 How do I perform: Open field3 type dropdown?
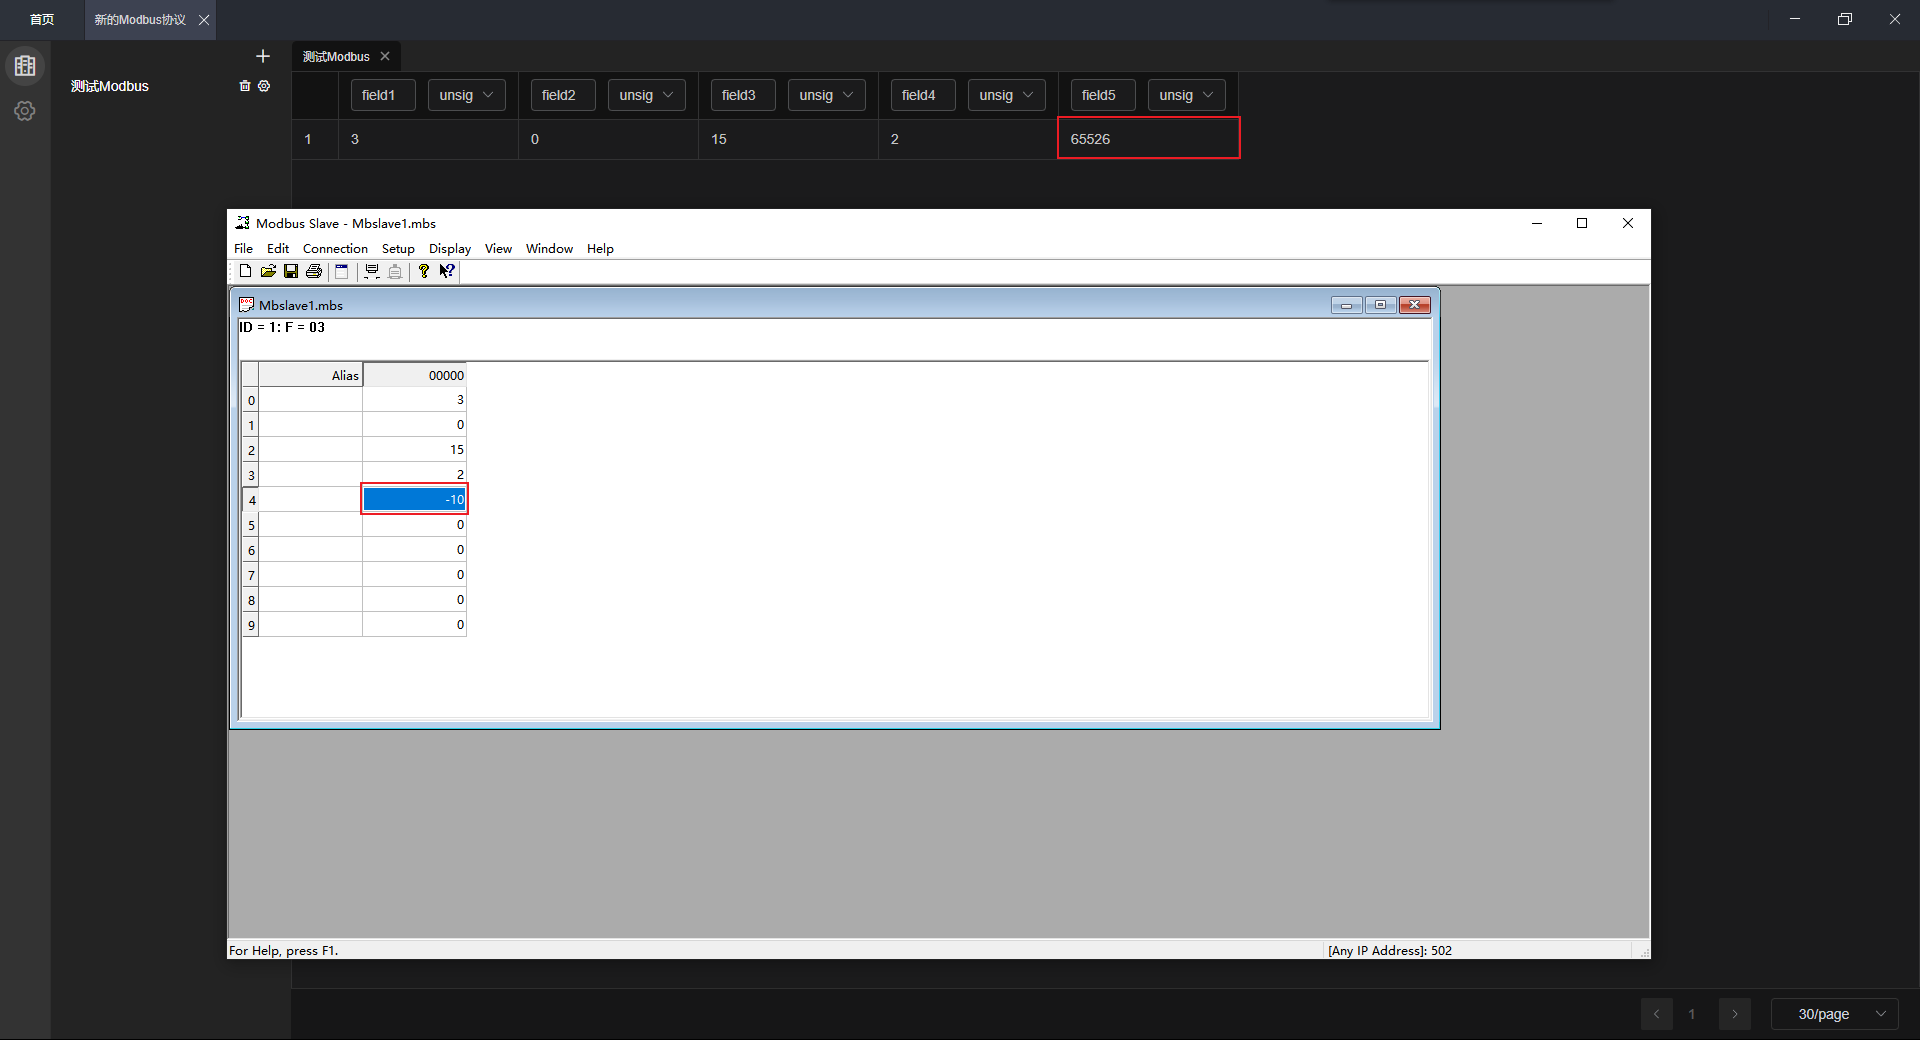827,95
